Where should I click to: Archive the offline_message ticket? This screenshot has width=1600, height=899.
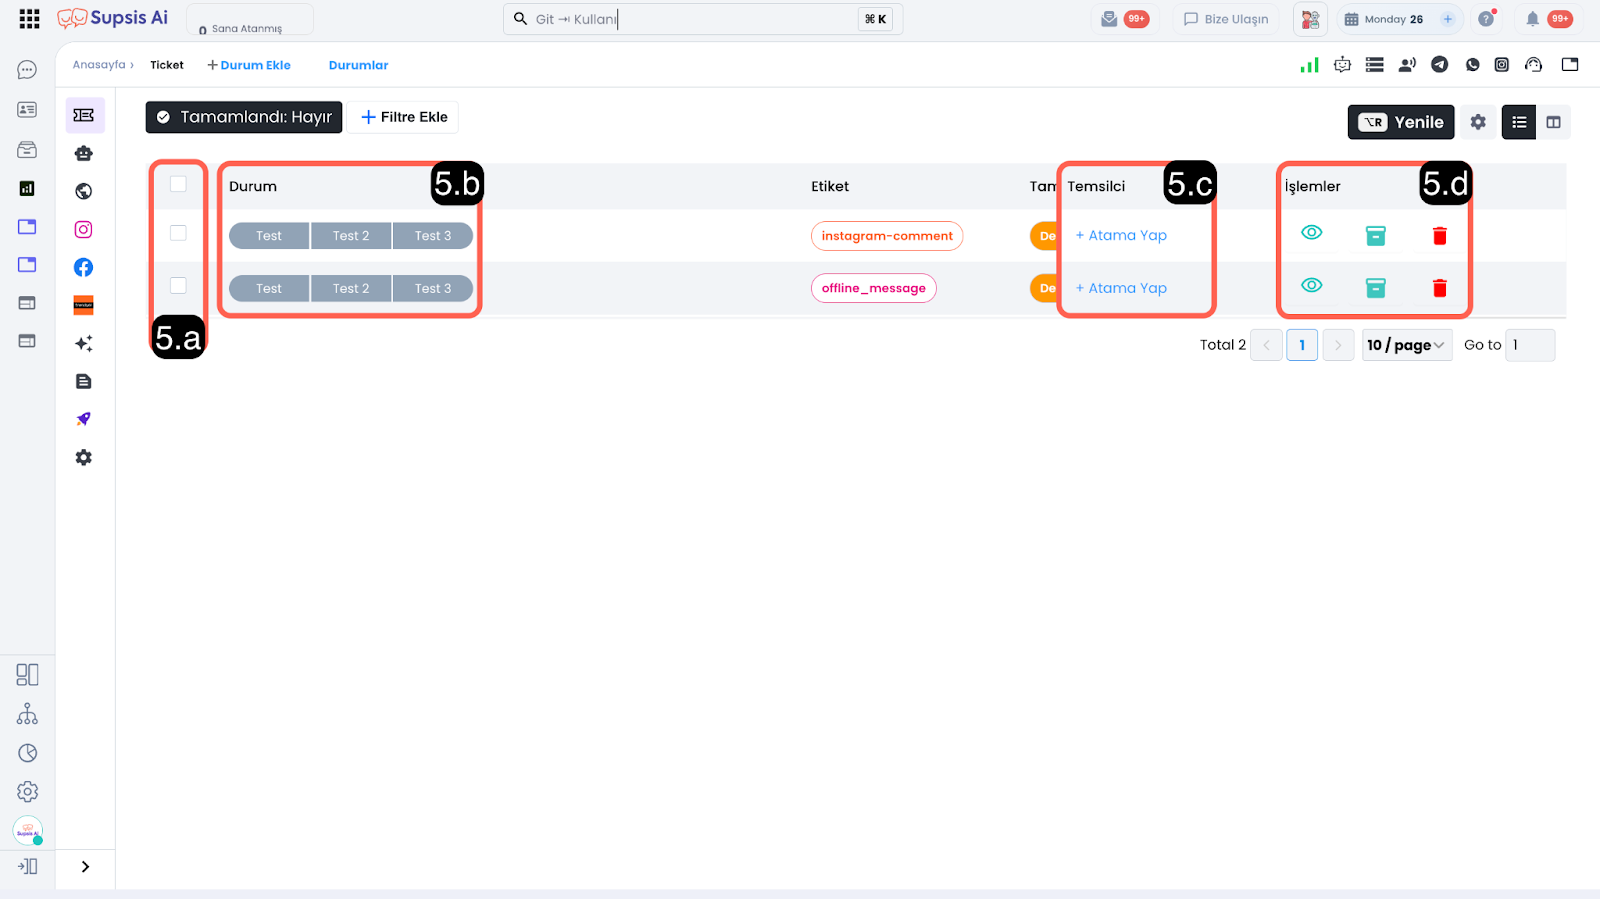[x=1375, y=288]
